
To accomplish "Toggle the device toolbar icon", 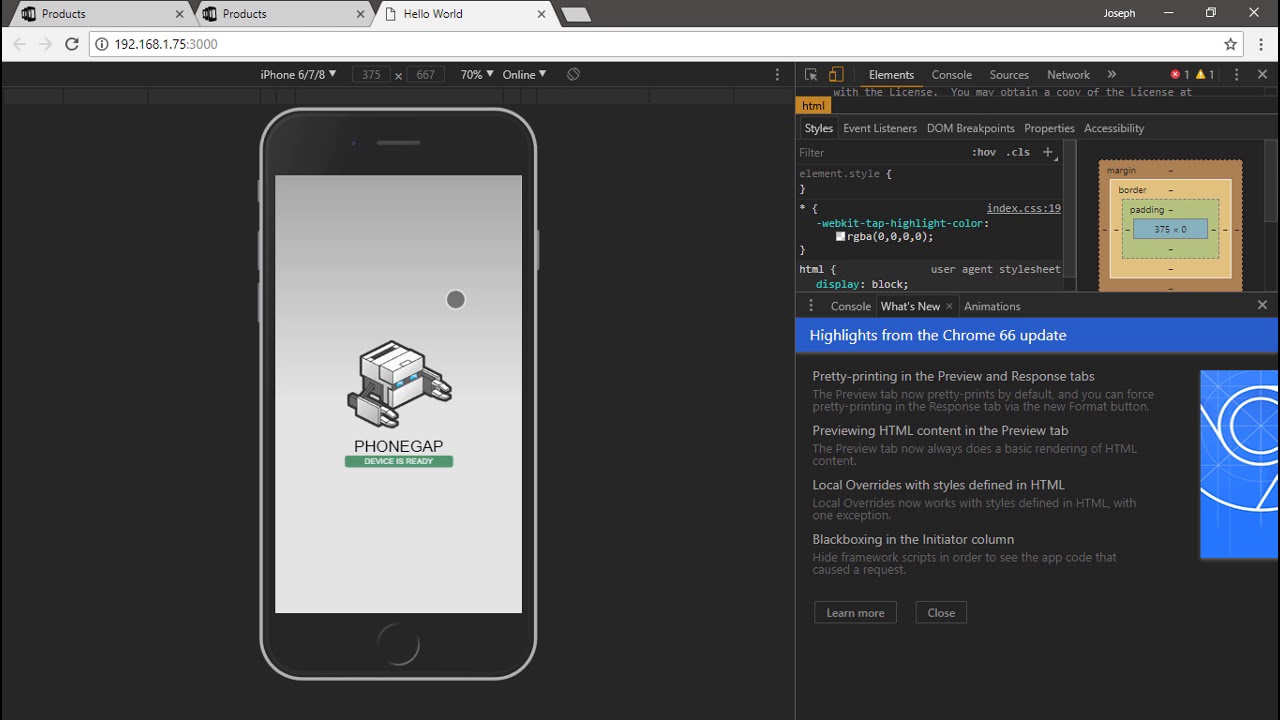I will click(x=836, y=75).
